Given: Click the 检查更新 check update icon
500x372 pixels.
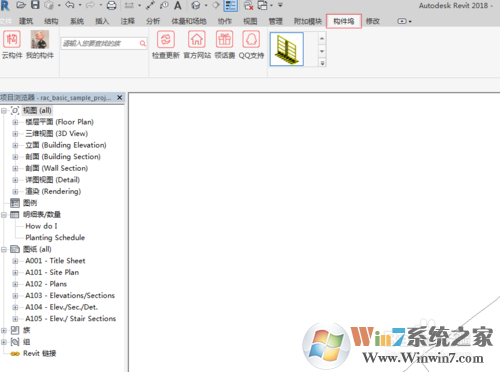Looking at the screenshot, I should (166, 39).
